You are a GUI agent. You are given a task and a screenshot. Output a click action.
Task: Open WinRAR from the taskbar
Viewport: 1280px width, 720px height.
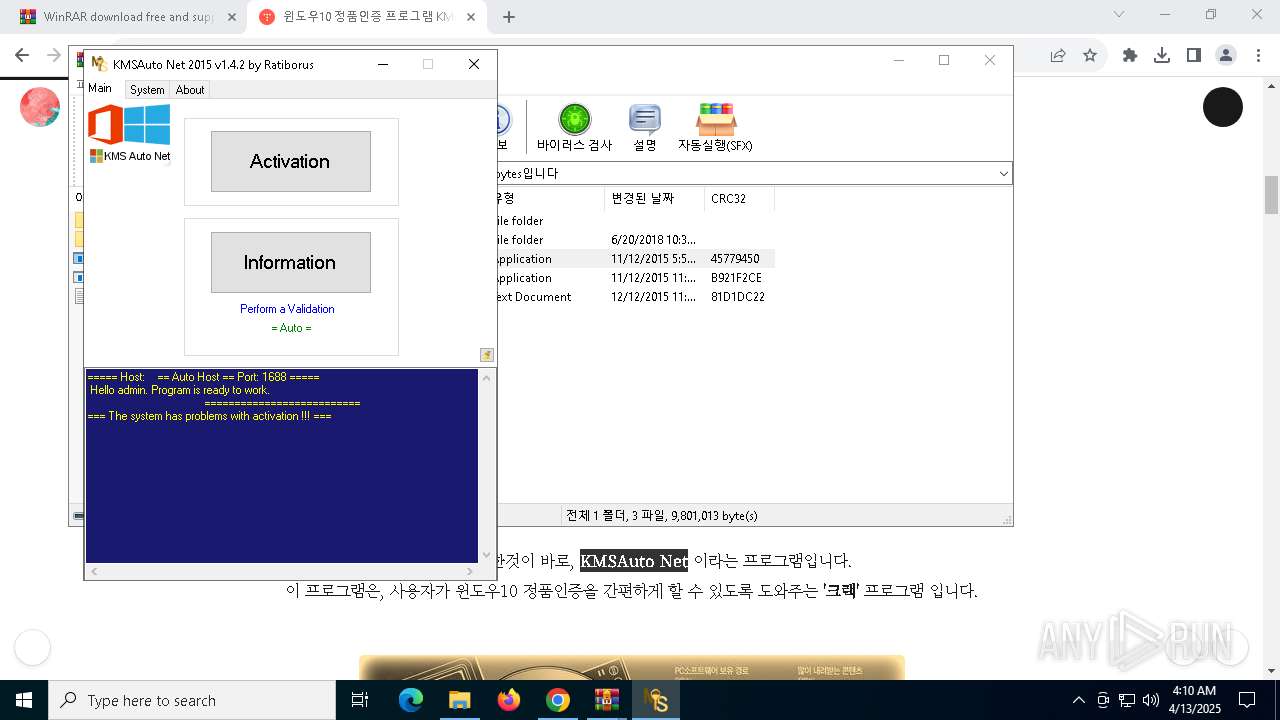[607, 700]
